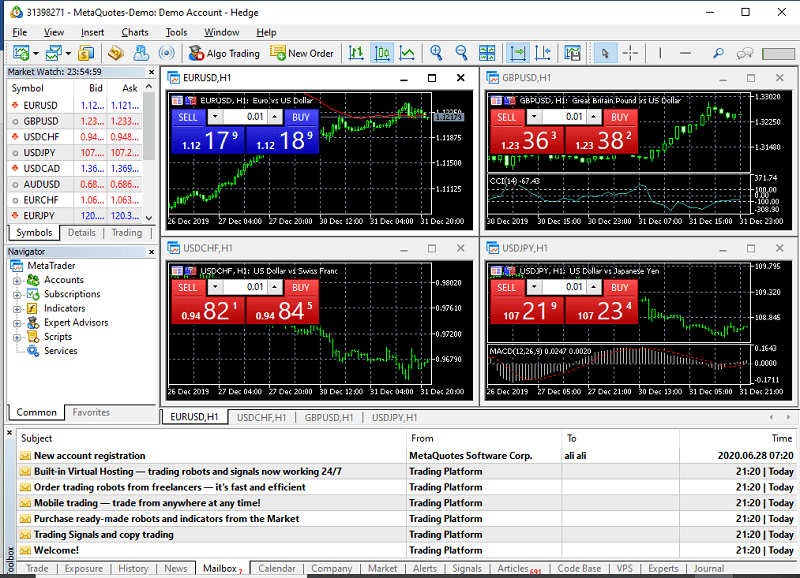
Task: Close the Market Watch panel
Action: 151,72
